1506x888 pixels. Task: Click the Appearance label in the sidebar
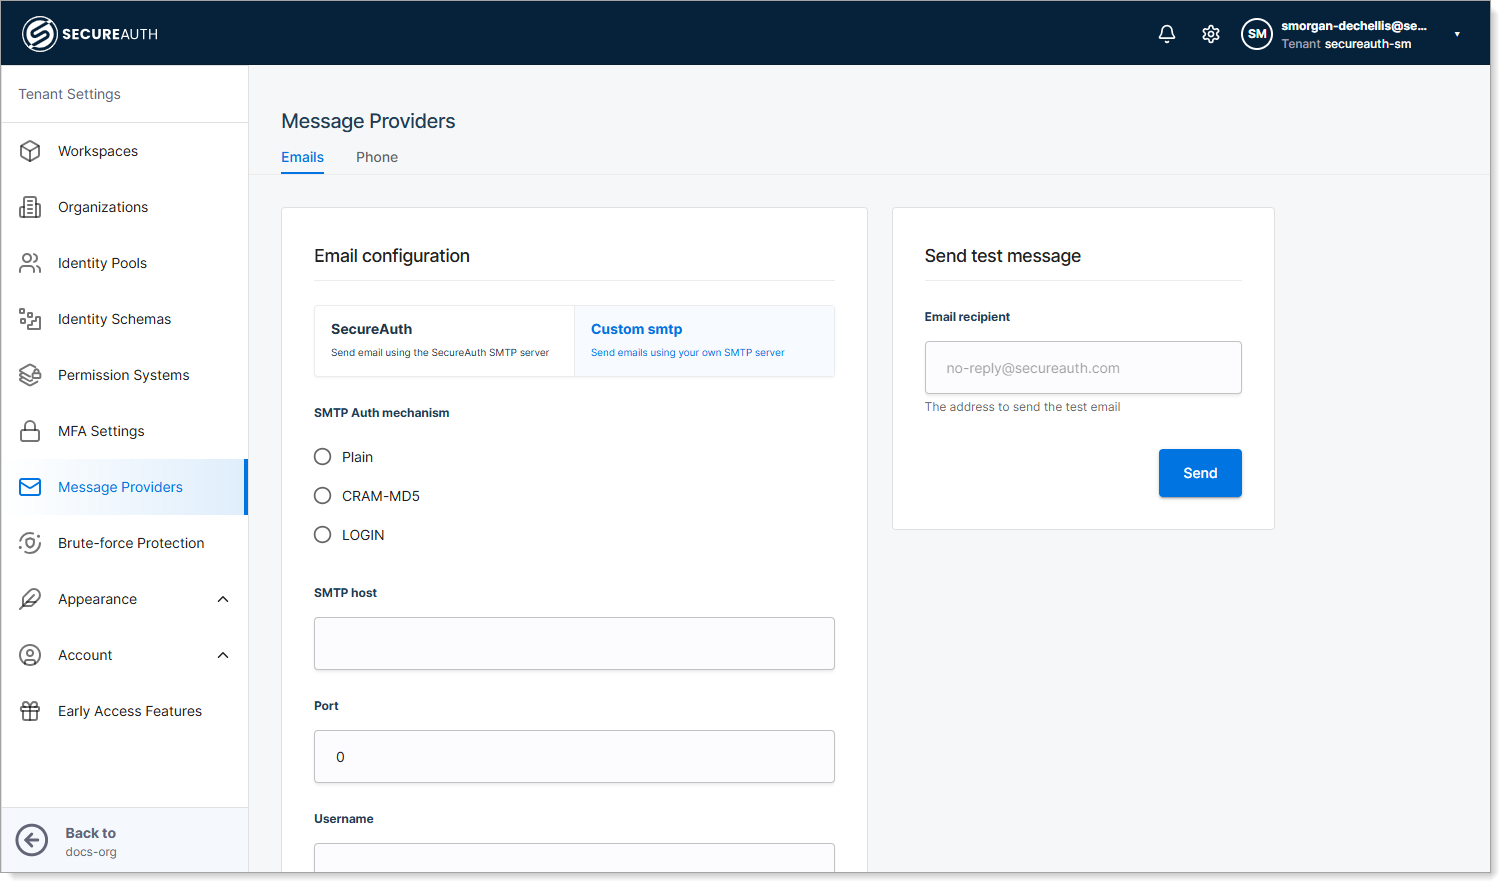tap(97, 599)
